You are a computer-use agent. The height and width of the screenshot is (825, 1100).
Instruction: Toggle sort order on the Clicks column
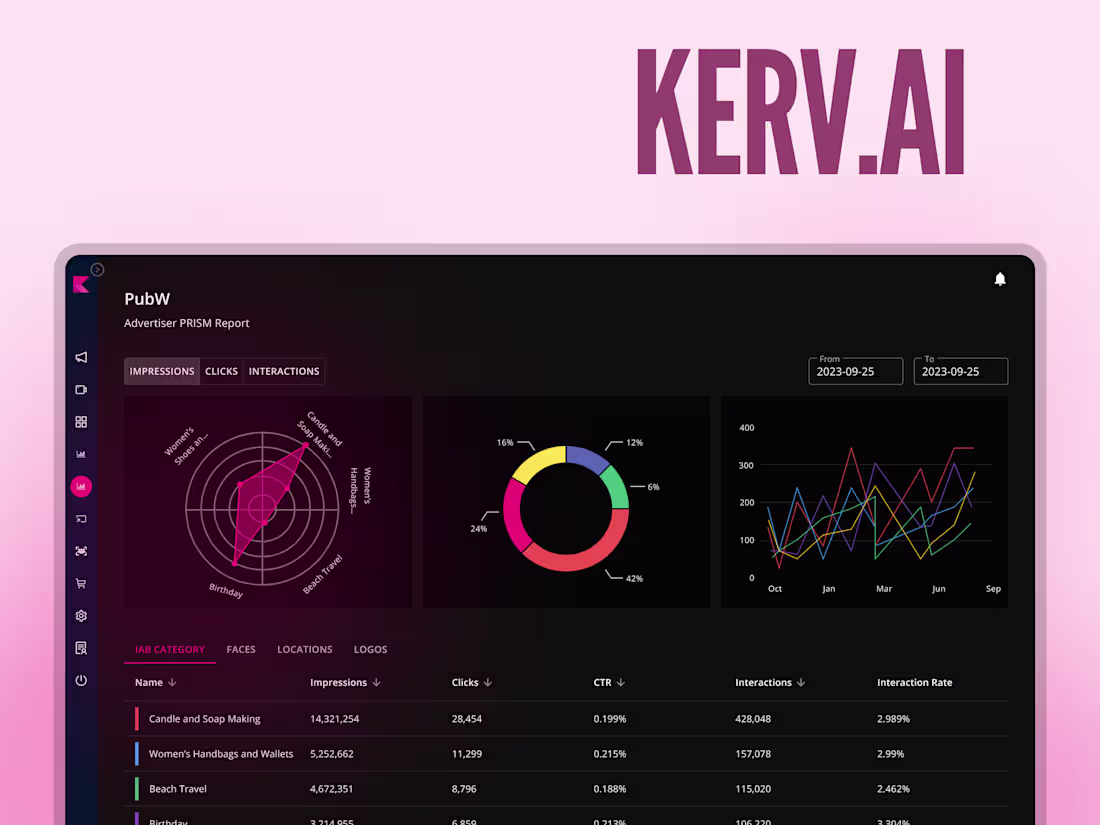coord(471,682)
